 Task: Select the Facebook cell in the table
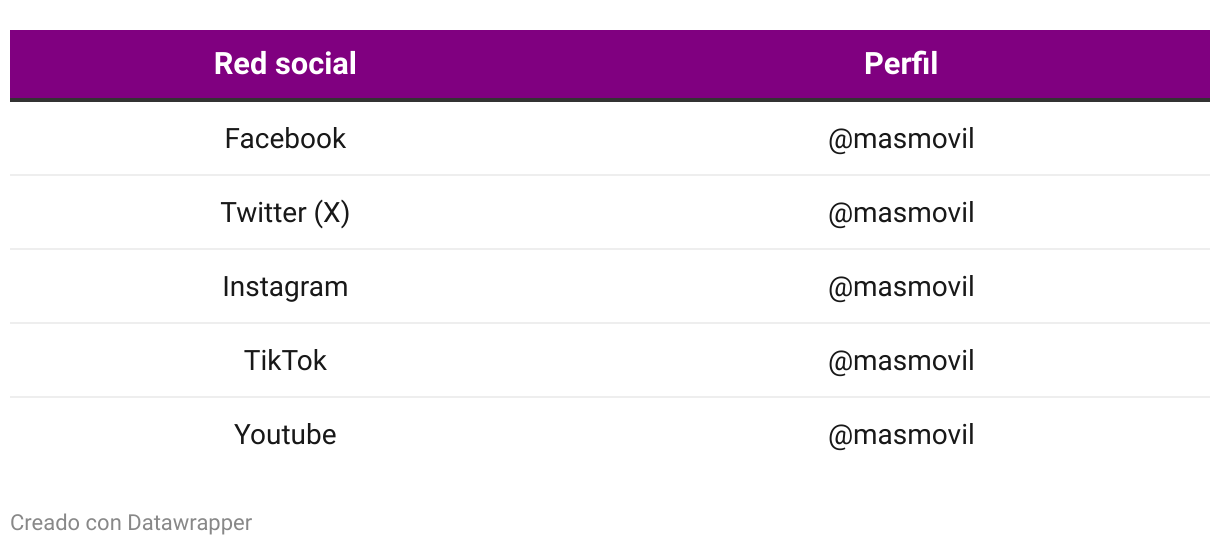tap(285, 138)
